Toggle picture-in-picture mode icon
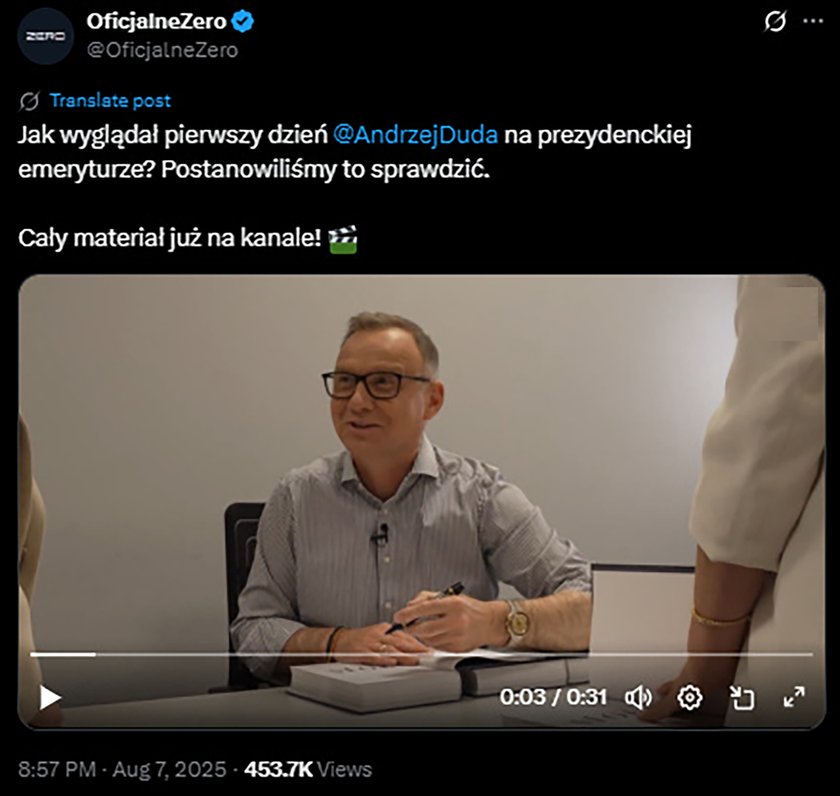Screen dimensions: 840x796 (x=742, y=697)
